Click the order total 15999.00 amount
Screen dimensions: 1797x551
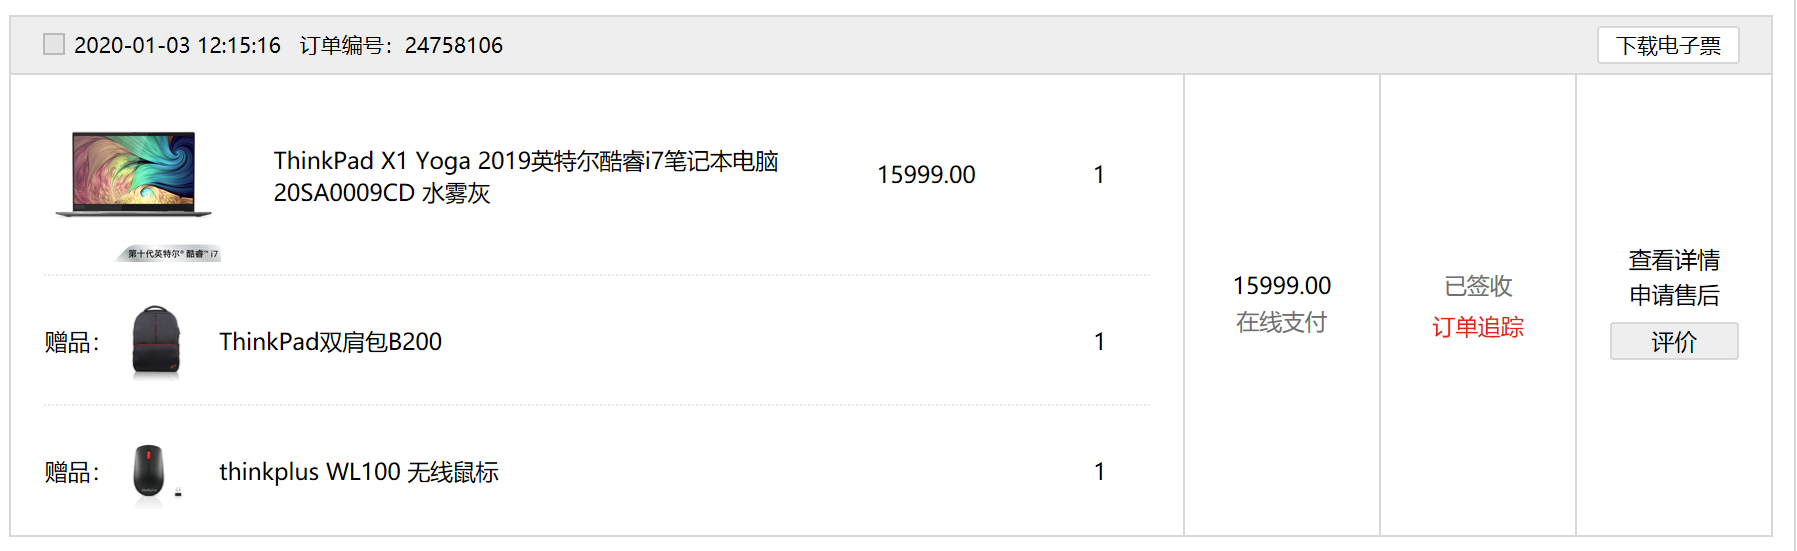[1282, 286]
